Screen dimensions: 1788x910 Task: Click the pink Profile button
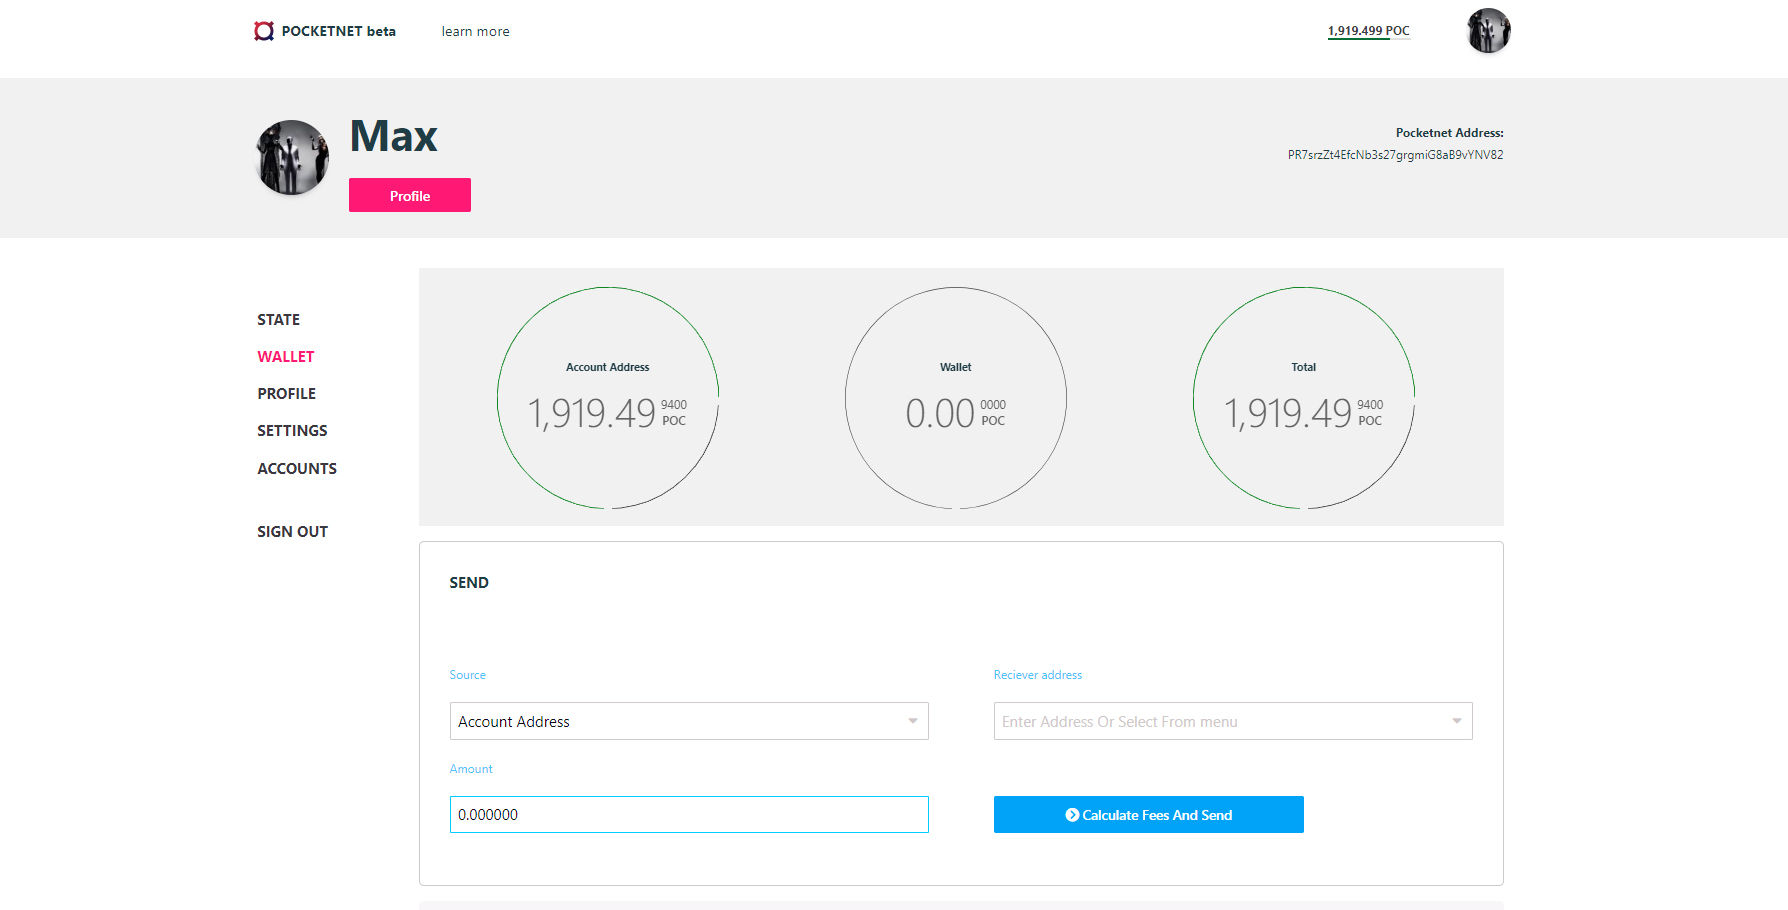(x=410, y=195)
